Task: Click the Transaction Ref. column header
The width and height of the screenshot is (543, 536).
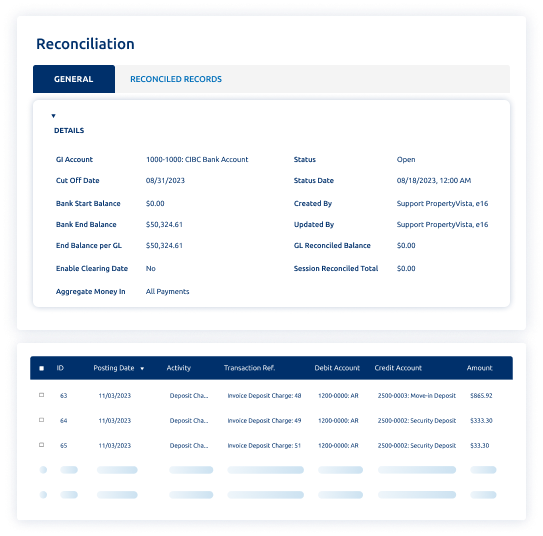Action: click(x=249, y=368)
